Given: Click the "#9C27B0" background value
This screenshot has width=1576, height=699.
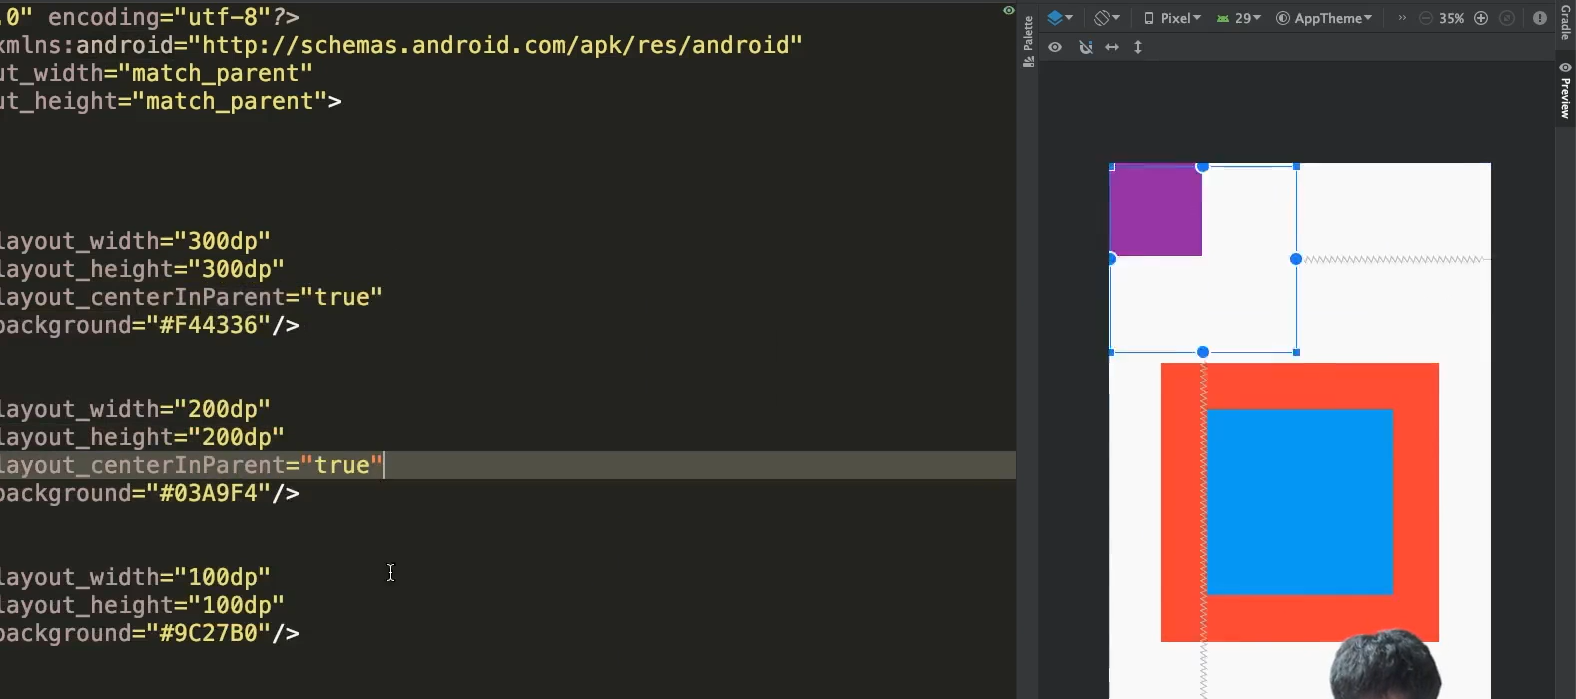Looking at the screenshot, I should (x=208, y=633).
